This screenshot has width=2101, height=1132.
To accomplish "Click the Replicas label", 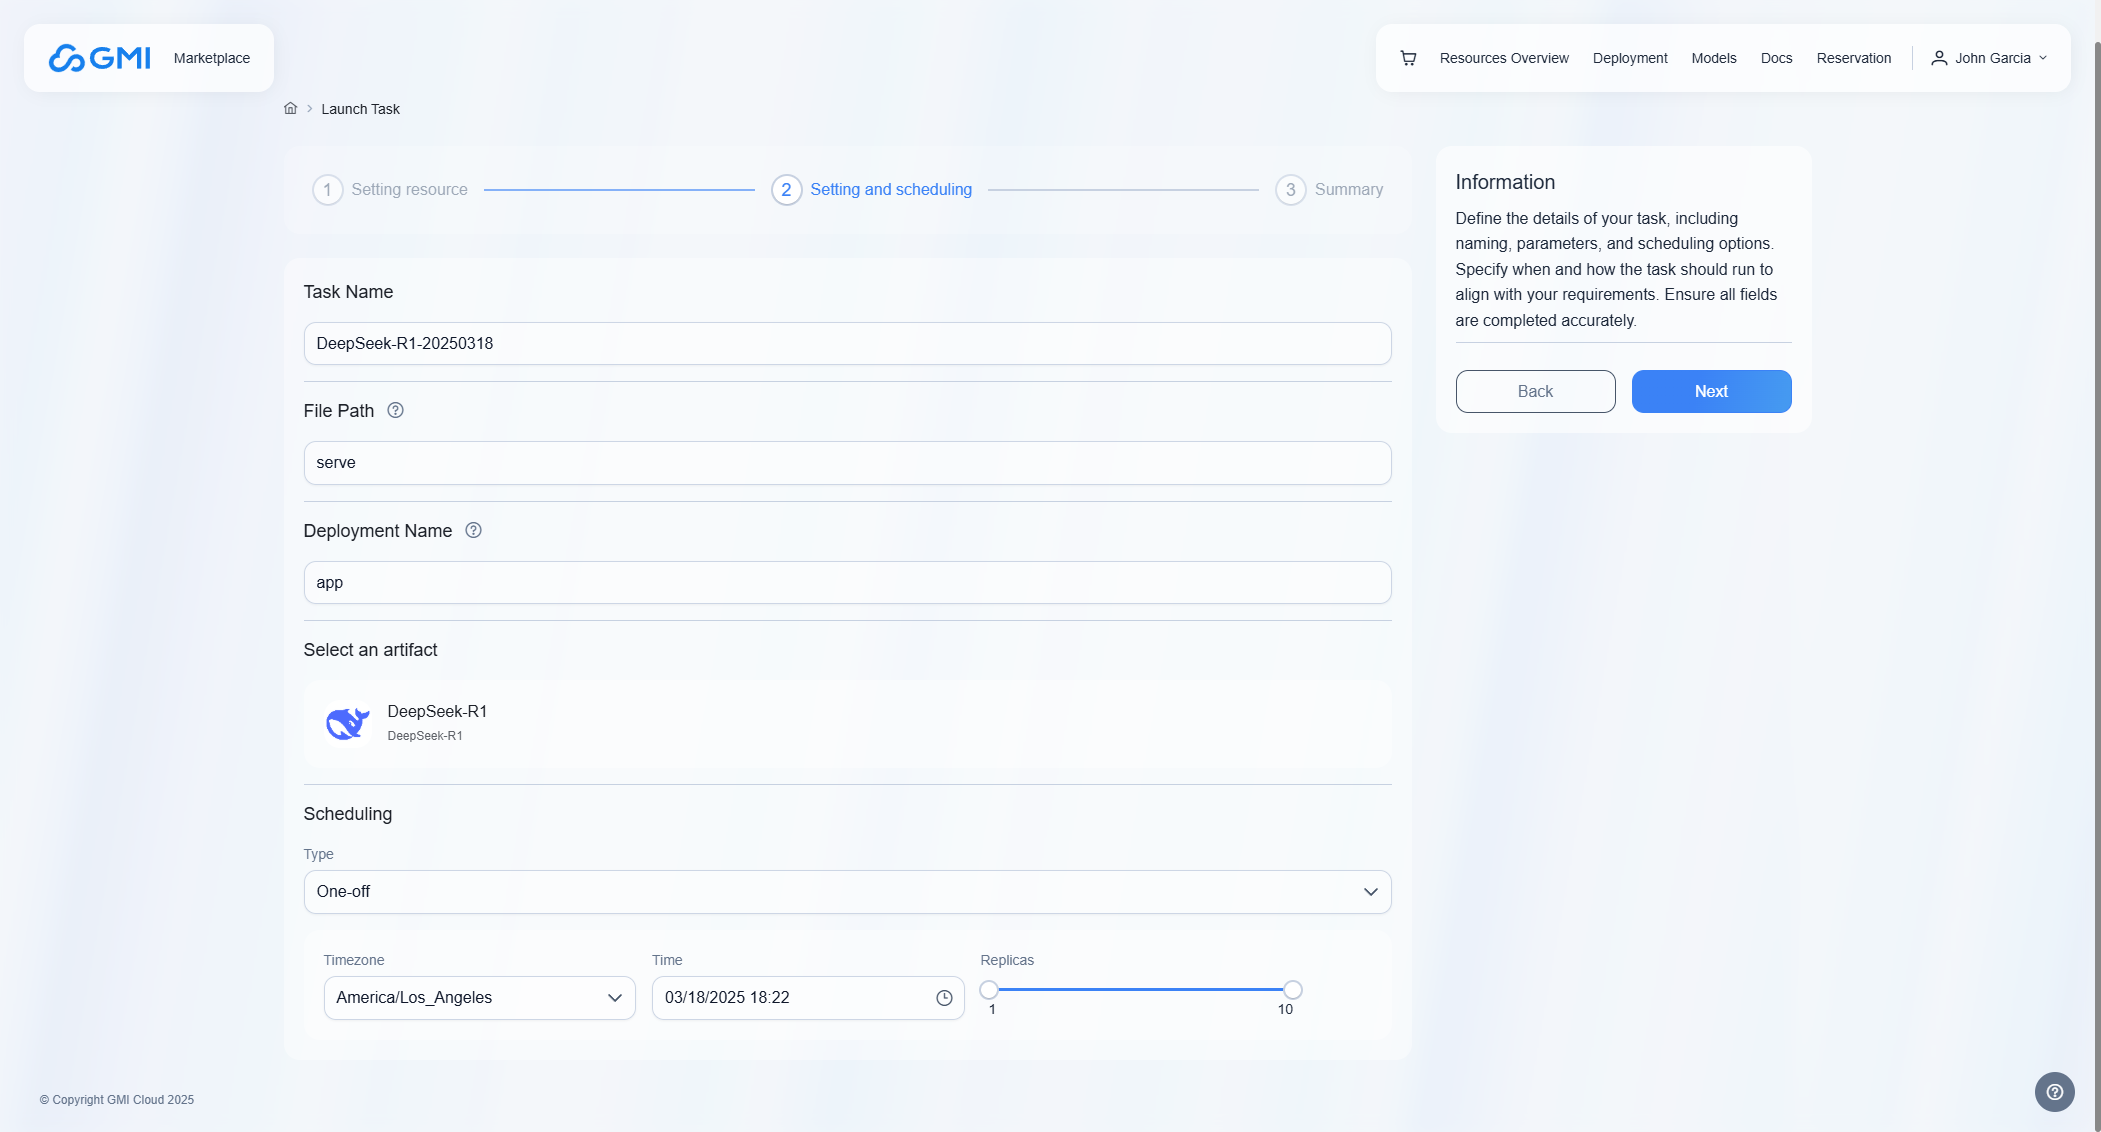I will pos(1007,960).
